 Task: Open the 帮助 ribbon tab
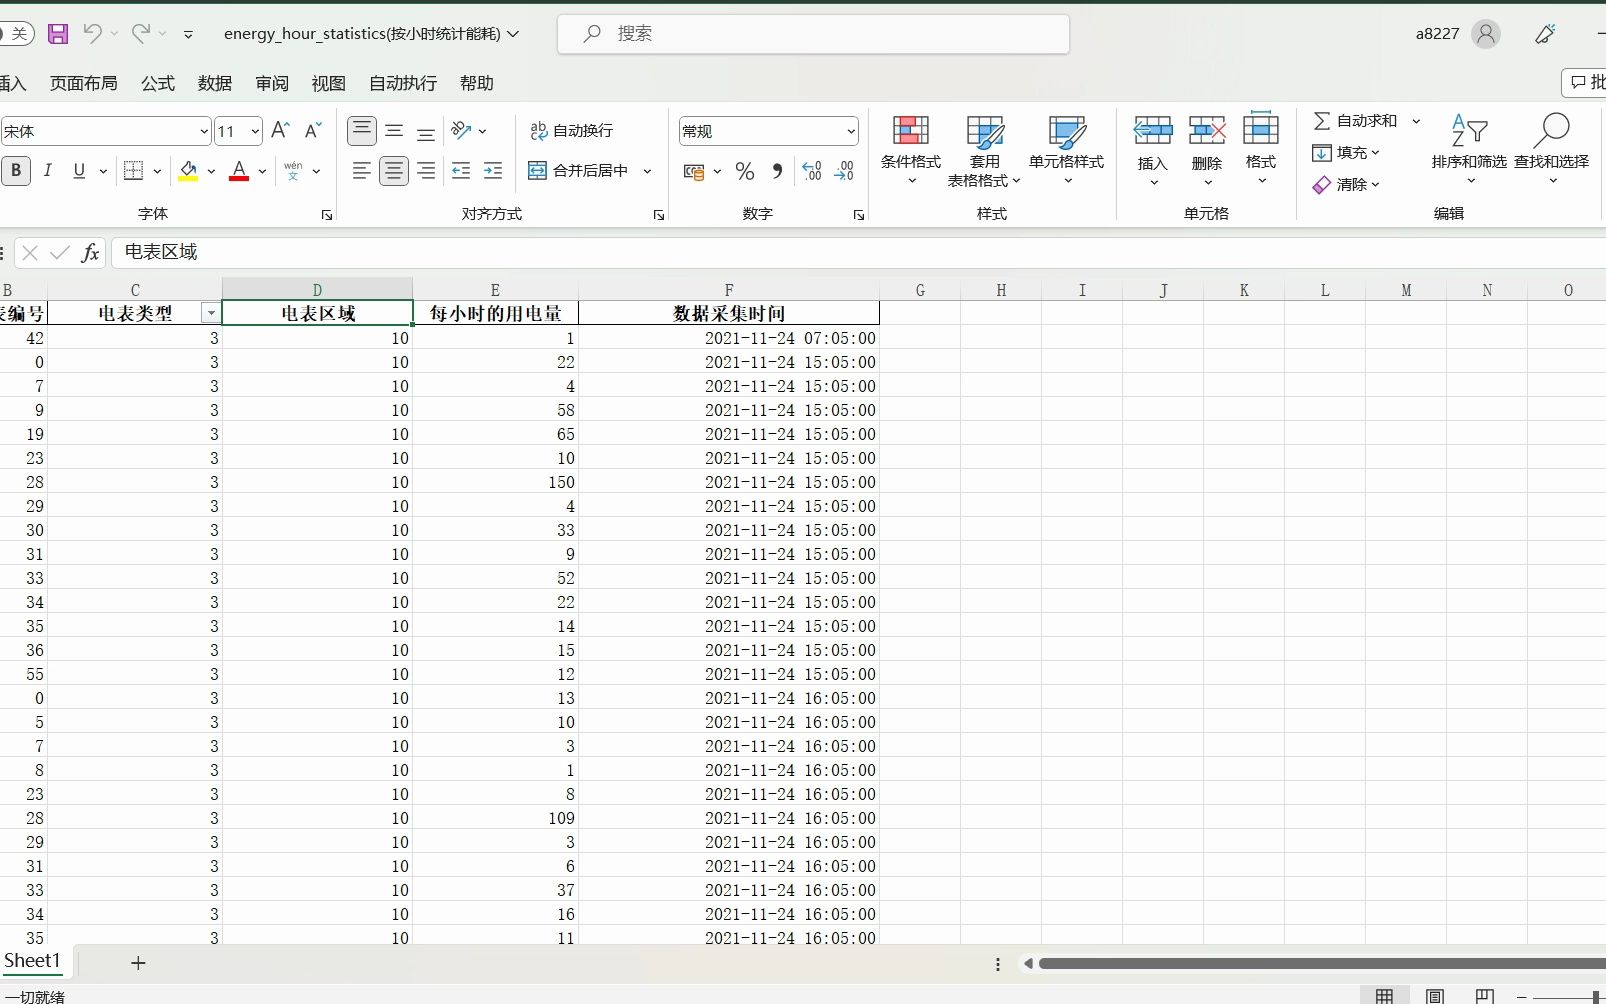(x=477, y=83)
